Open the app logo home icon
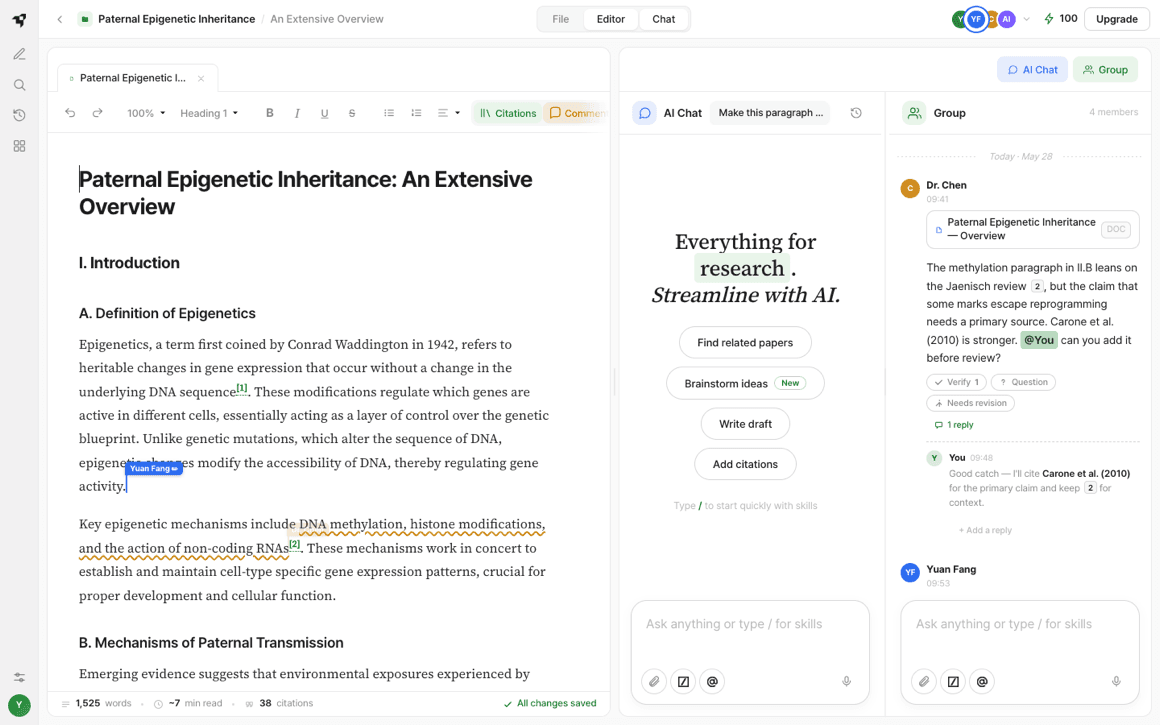Image resolution: width=1160 pixels, height=725 pixels. tap(19, 19)
